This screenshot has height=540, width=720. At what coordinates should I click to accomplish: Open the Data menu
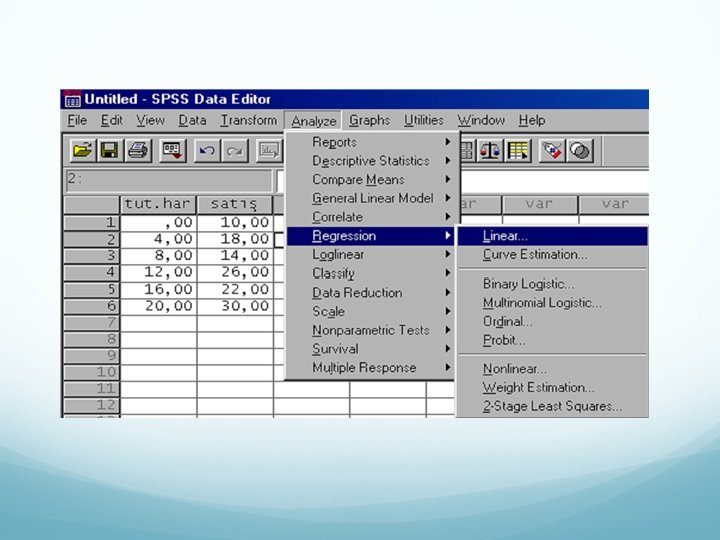[192, 120]
